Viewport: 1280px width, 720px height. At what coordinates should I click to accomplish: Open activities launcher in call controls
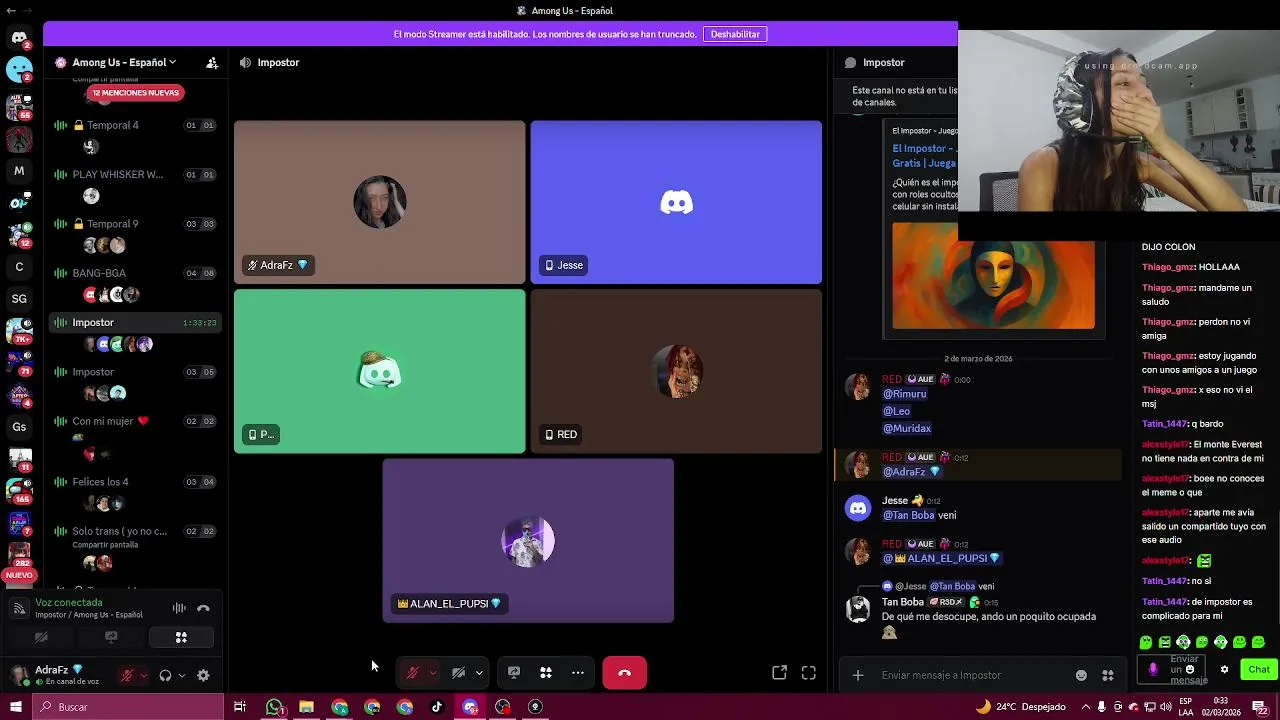pos(546,673)
